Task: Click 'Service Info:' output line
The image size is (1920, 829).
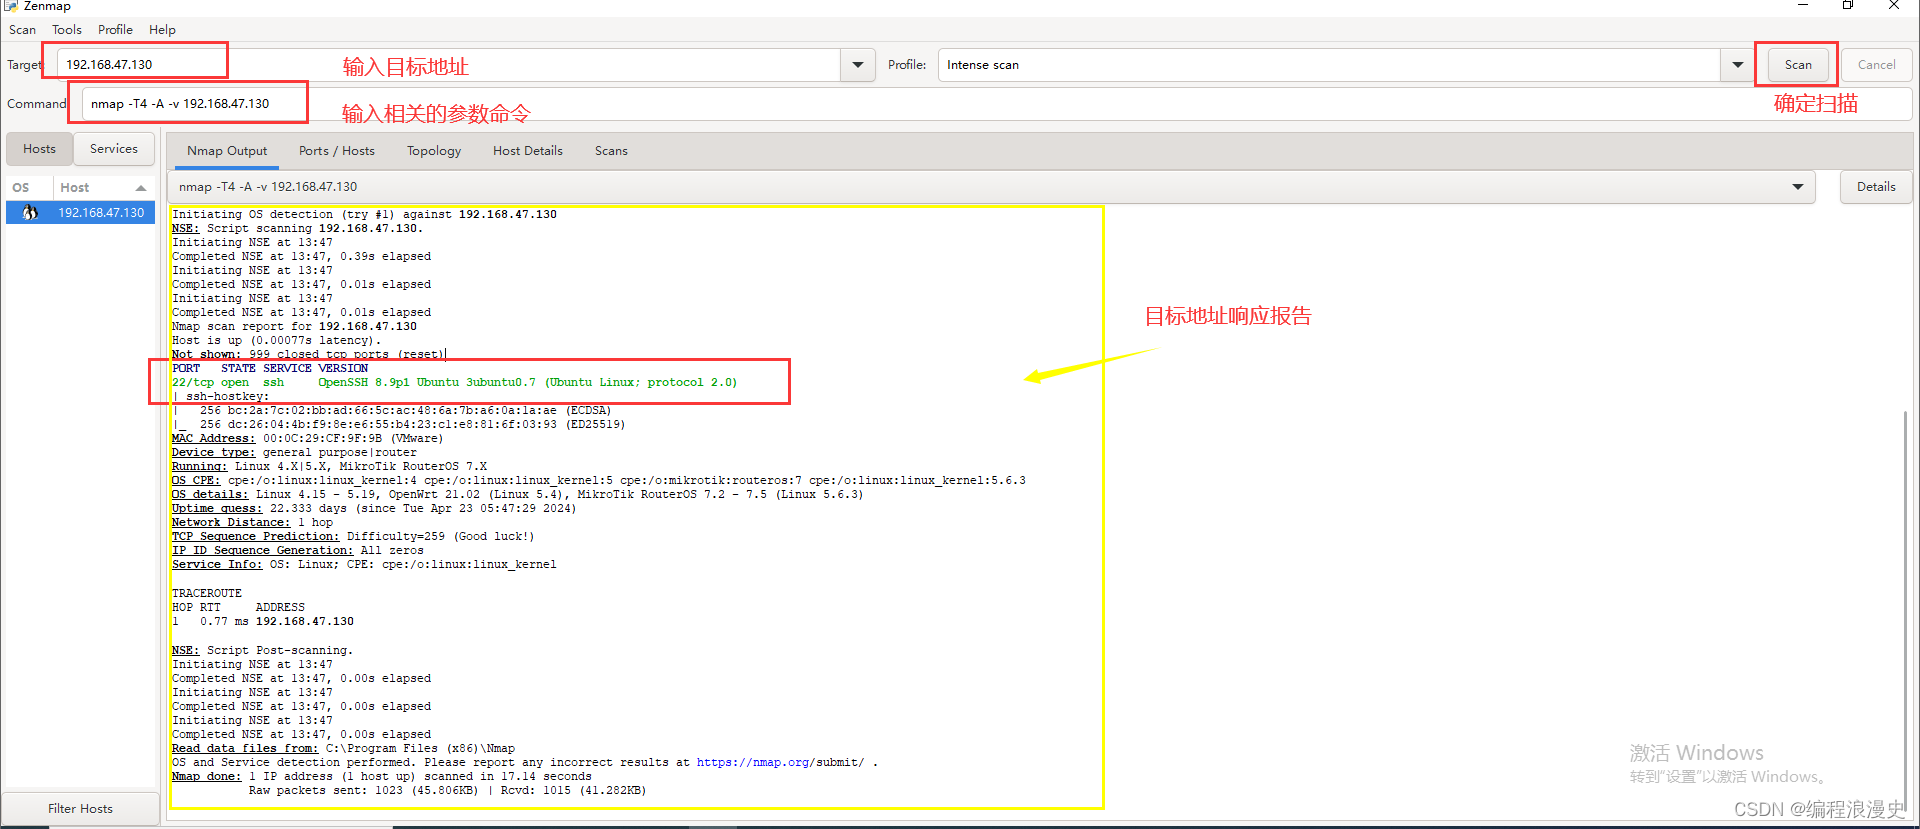Action: (x=364, y=564)
